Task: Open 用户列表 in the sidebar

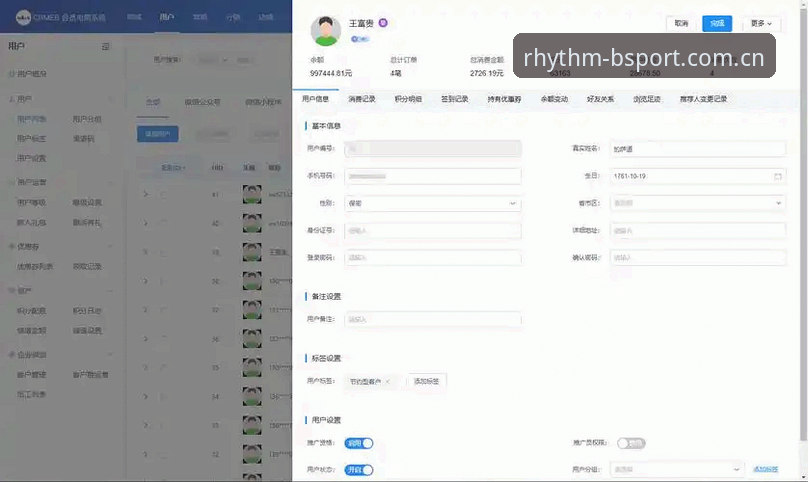Action: coord(31,119)
